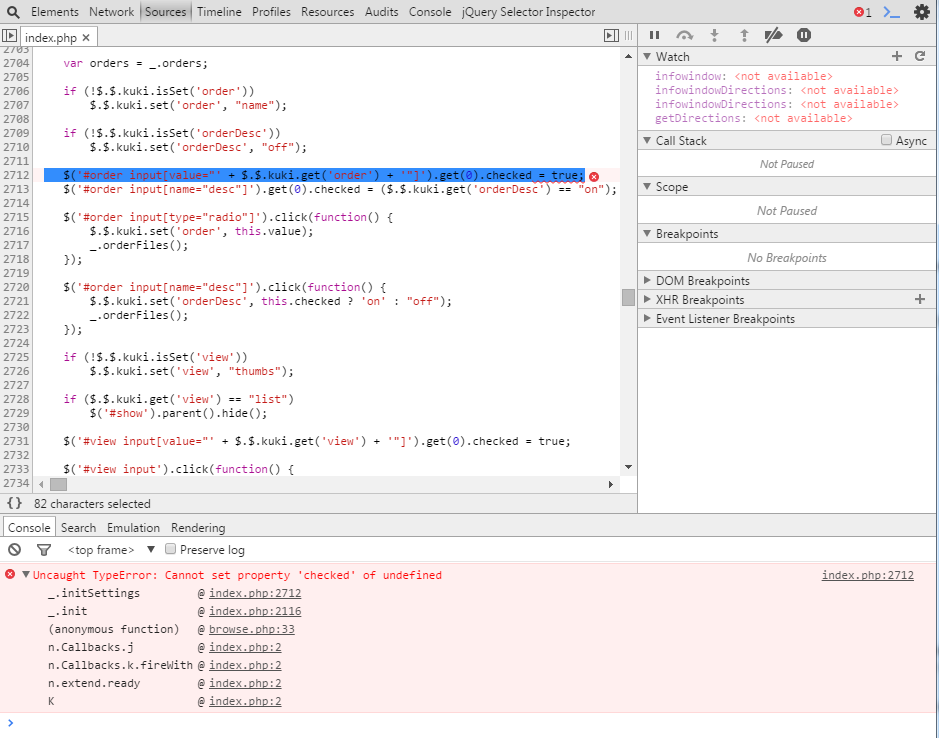Screen dimensions: 939x738
Task: Click the step over debugger button
Action: coord(685,35)
